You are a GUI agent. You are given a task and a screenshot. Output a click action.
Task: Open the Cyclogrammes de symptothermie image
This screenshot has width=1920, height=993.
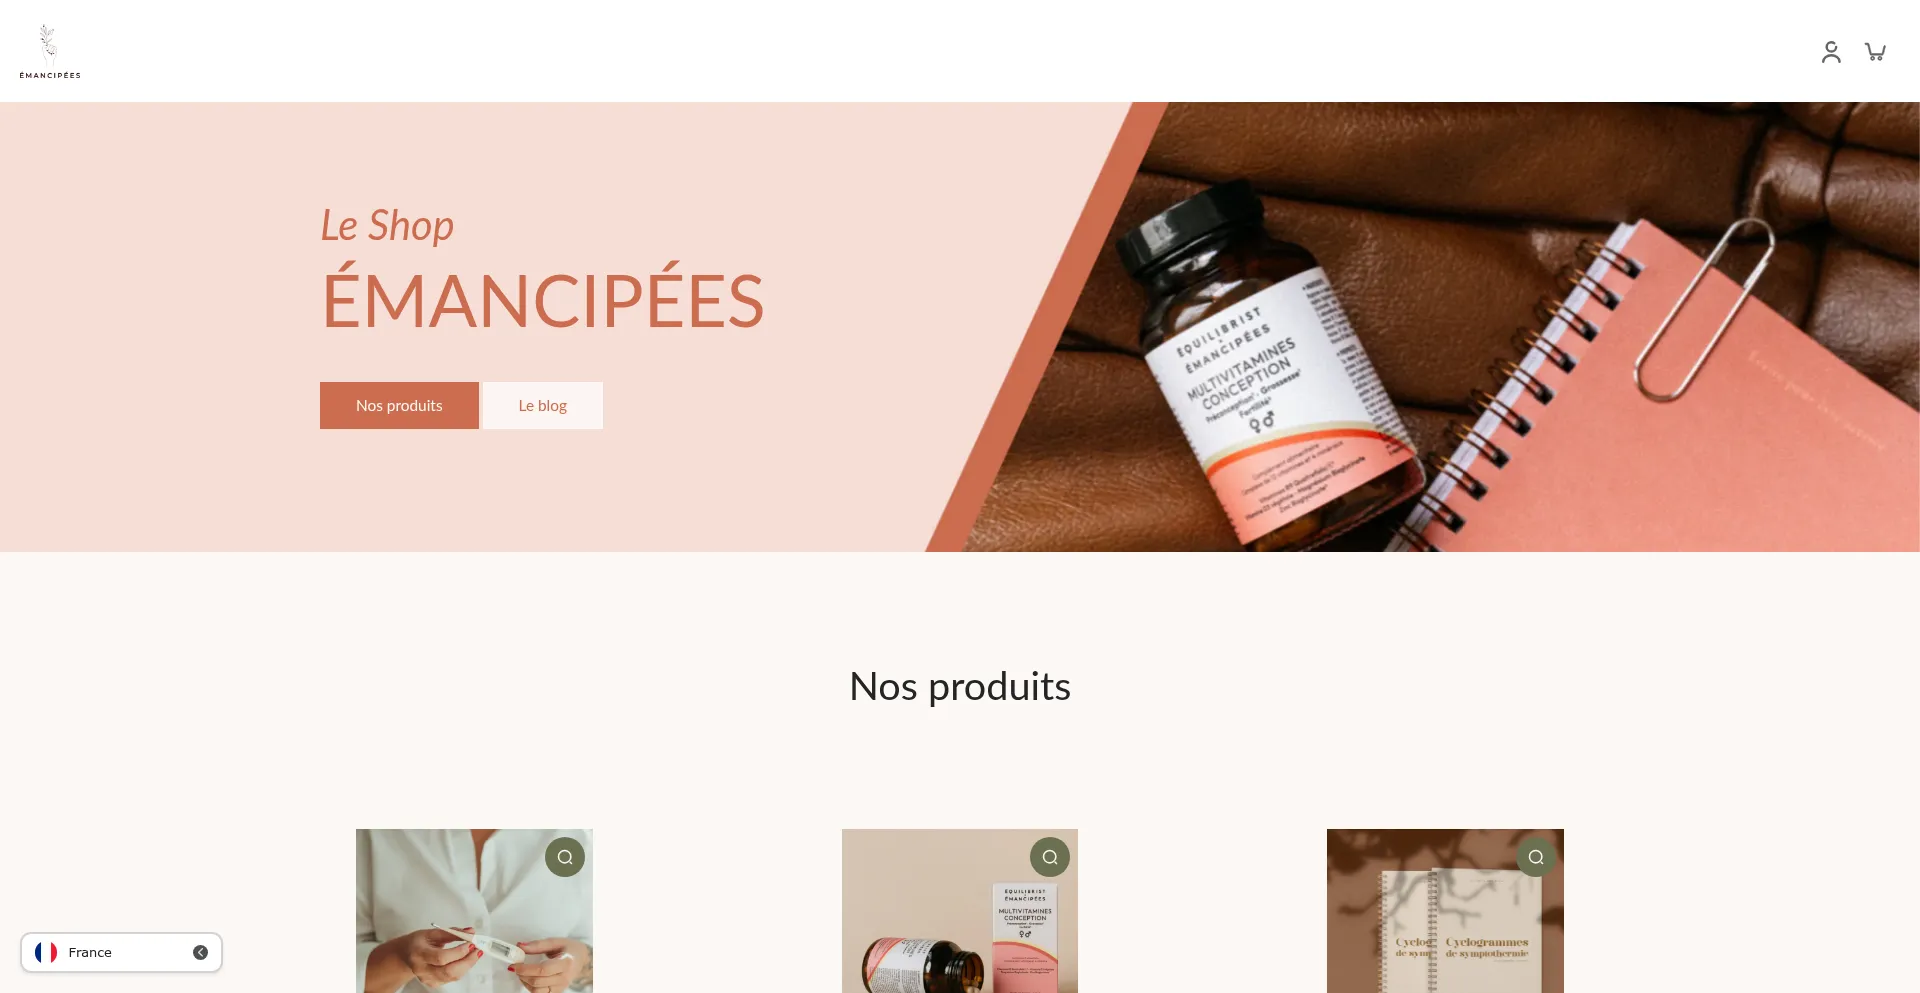(x=1445, y=911)
